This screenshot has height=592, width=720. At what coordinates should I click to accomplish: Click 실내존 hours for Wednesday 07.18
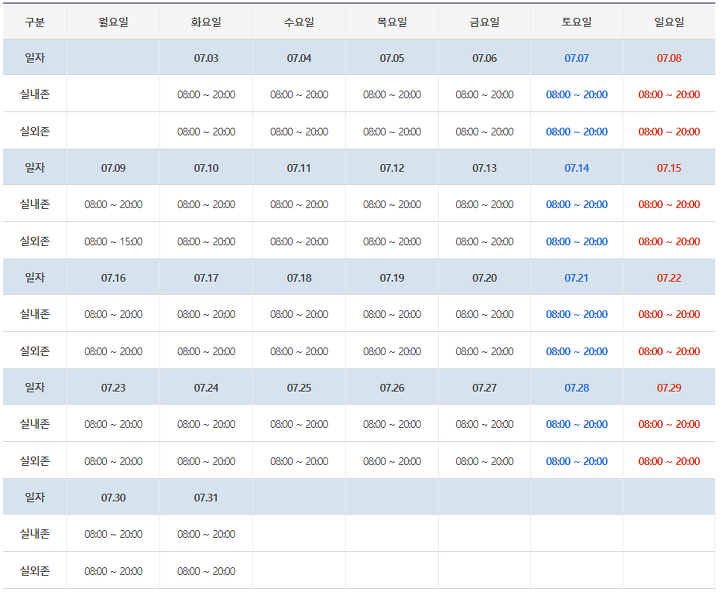[x=299, y=314]
